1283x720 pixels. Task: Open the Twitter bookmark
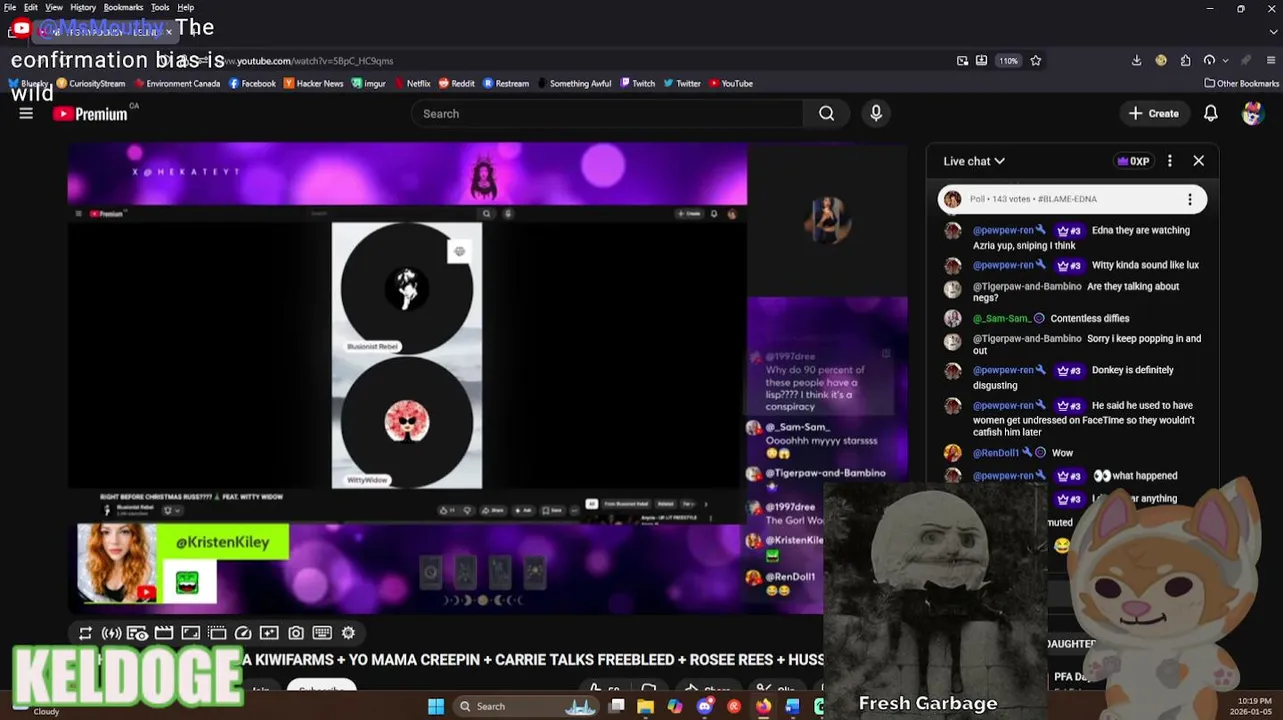pyautogui.click(x=682, y=84)
